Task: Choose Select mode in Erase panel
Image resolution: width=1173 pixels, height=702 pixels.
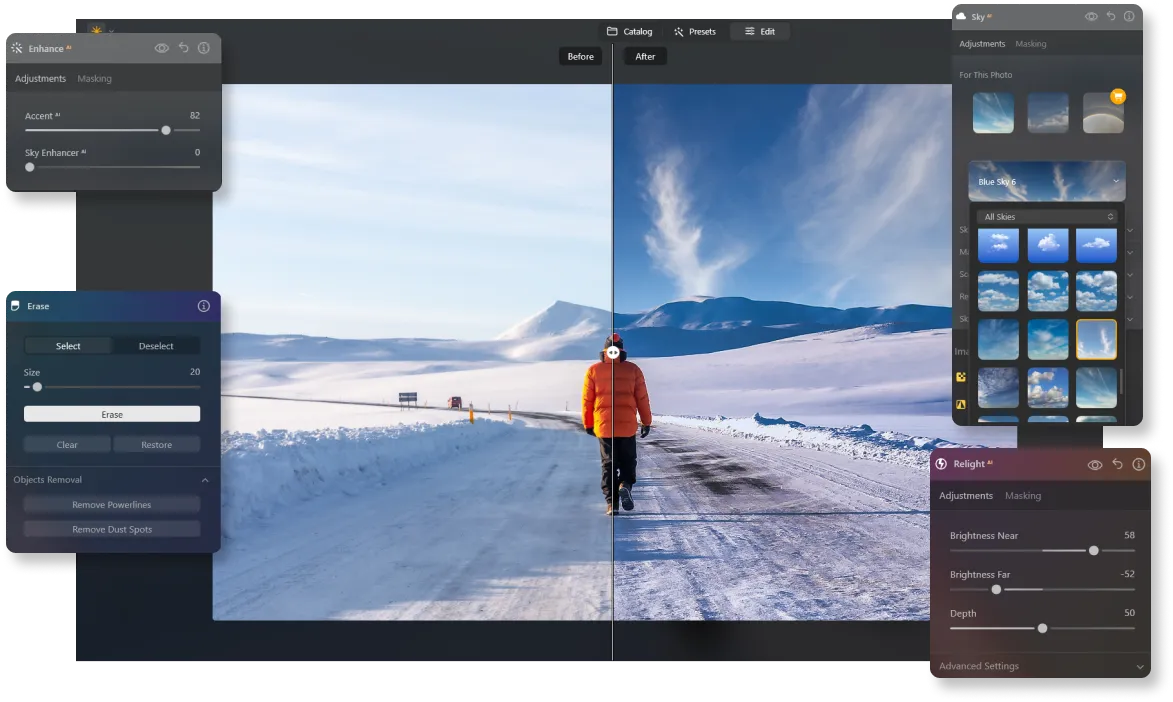Action: 68,346
